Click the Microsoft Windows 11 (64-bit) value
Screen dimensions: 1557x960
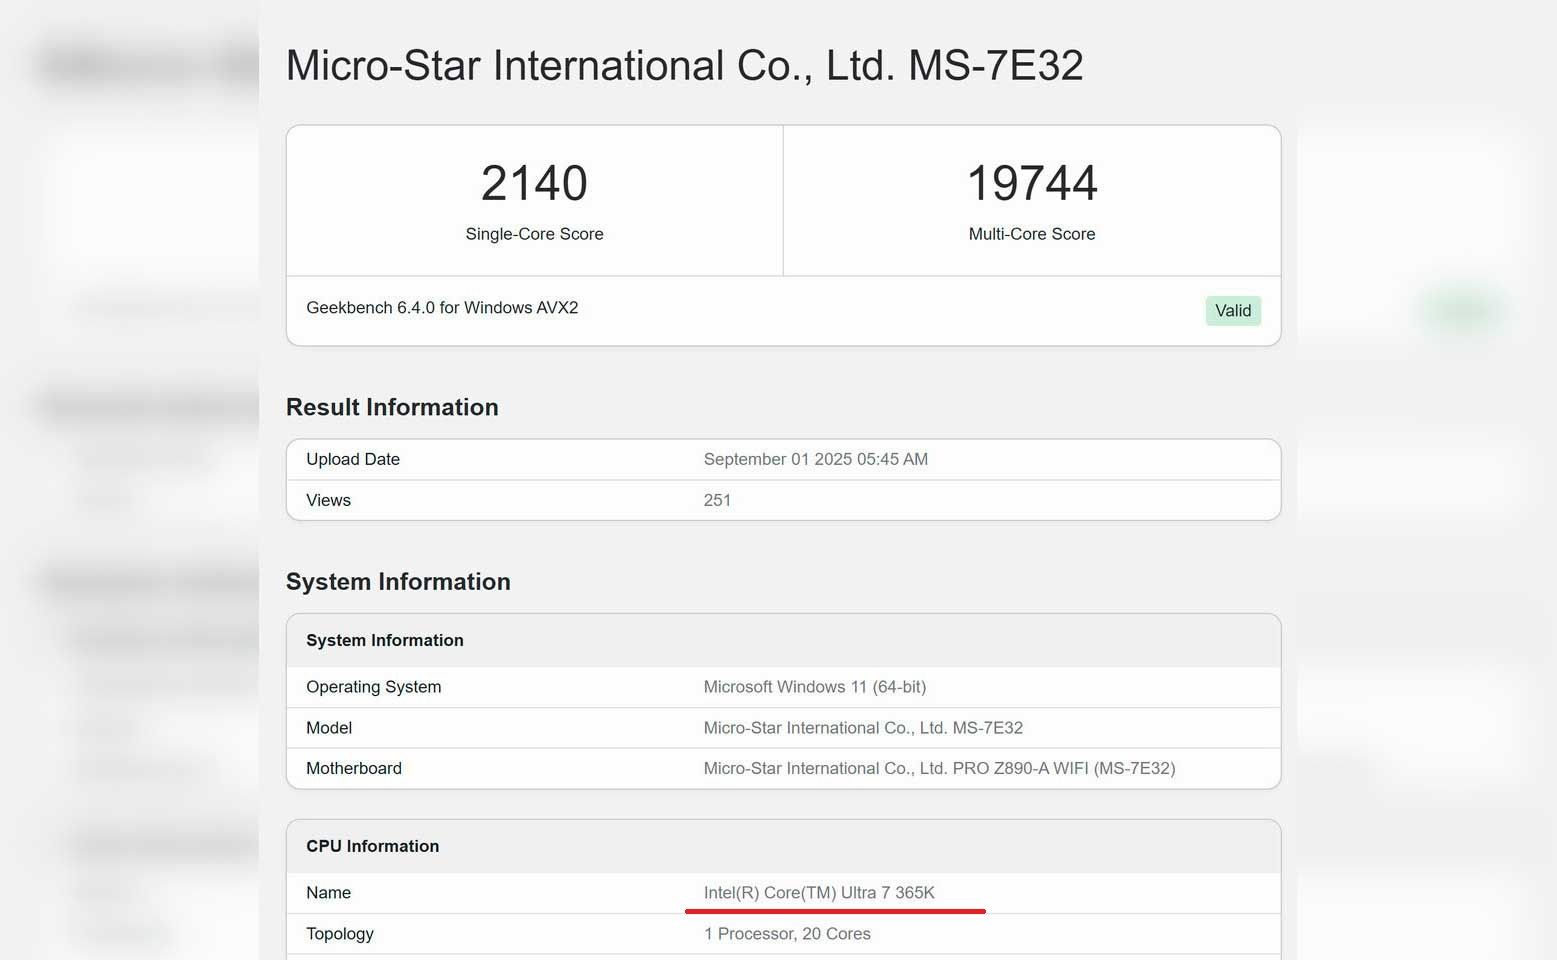814,687
